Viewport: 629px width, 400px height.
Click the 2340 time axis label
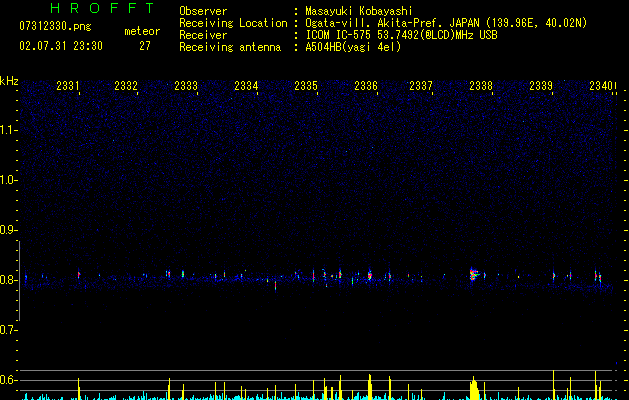(x=601, y=86)
